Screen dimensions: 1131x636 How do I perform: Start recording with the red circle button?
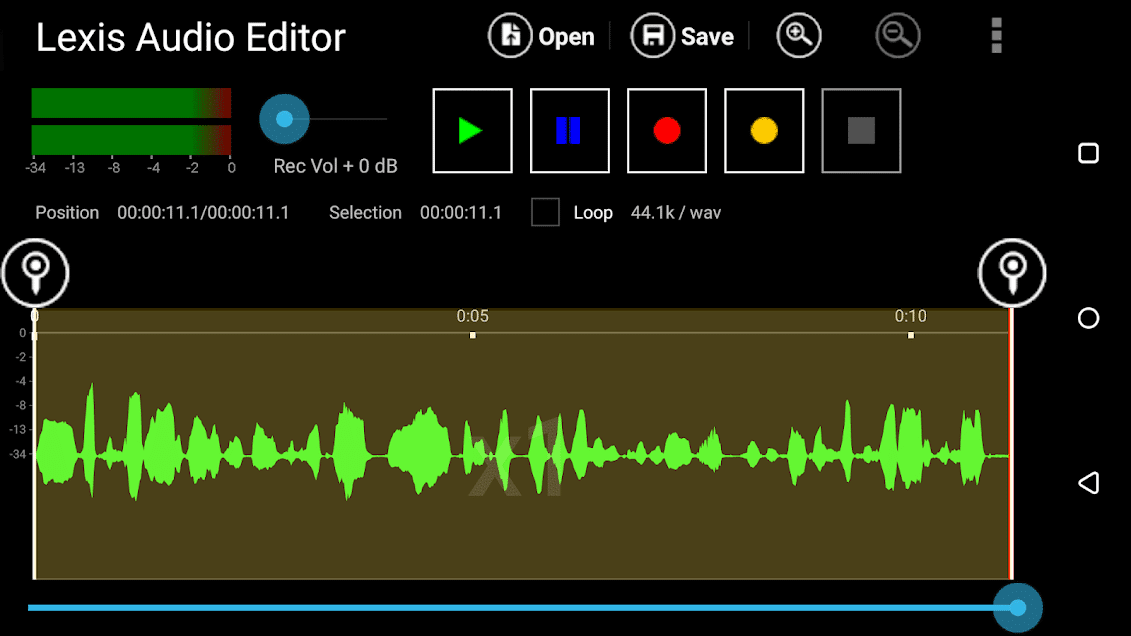[667, 131]
